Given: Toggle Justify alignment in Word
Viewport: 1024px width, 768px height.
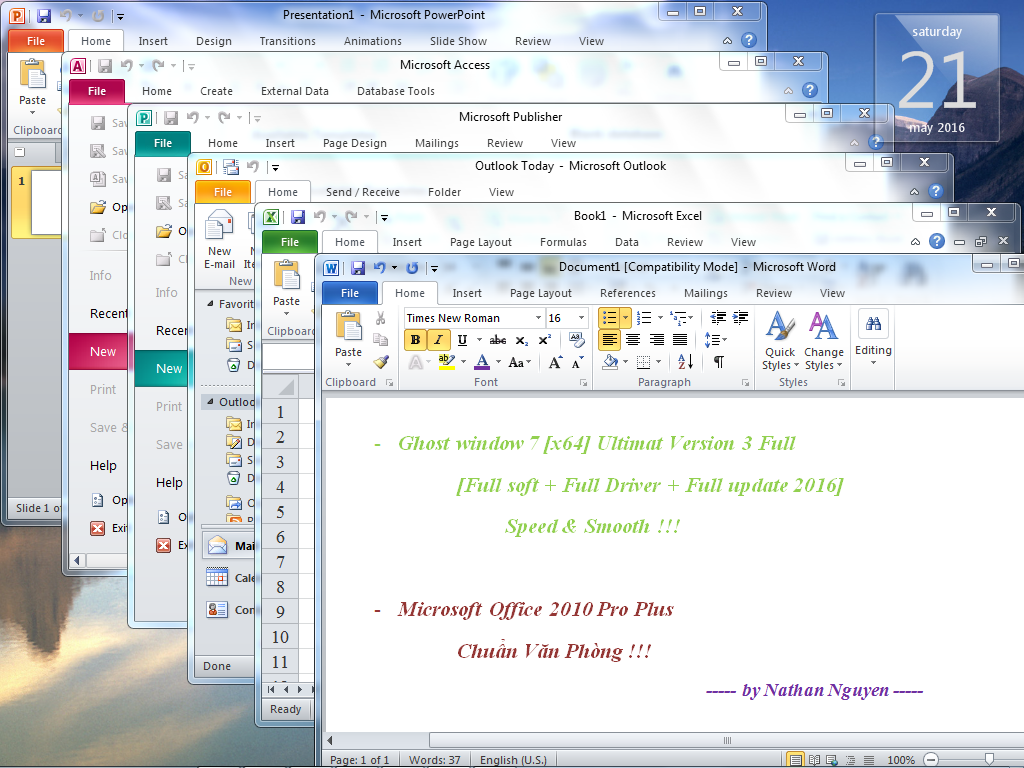Looking at the screenshot, I should 680,340.
